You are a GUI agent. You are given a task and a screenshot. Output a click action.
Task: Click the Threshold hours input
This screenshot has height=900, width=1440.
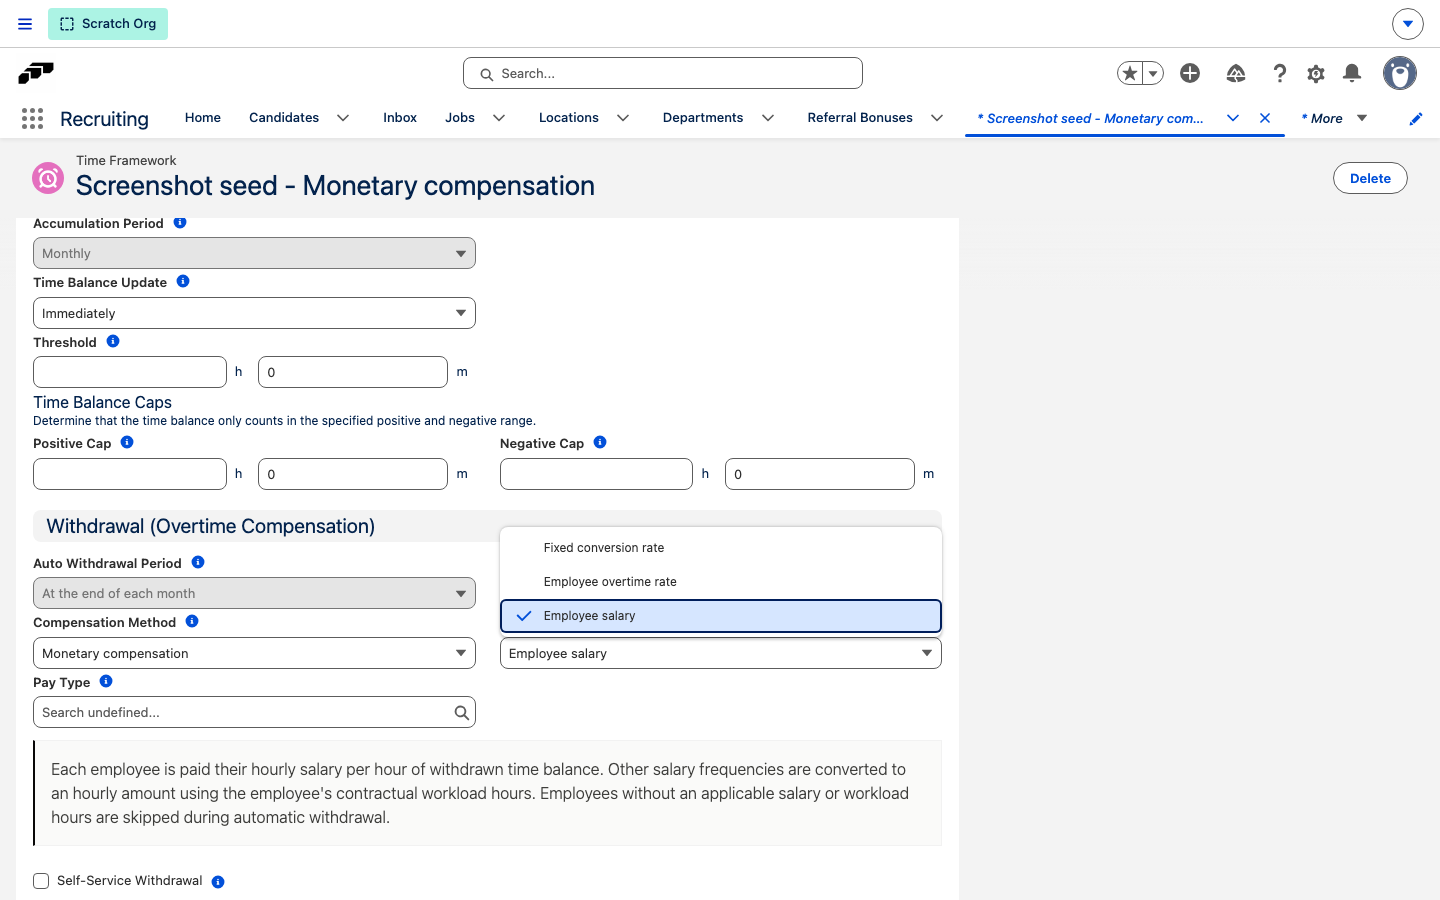coord(130,372)
